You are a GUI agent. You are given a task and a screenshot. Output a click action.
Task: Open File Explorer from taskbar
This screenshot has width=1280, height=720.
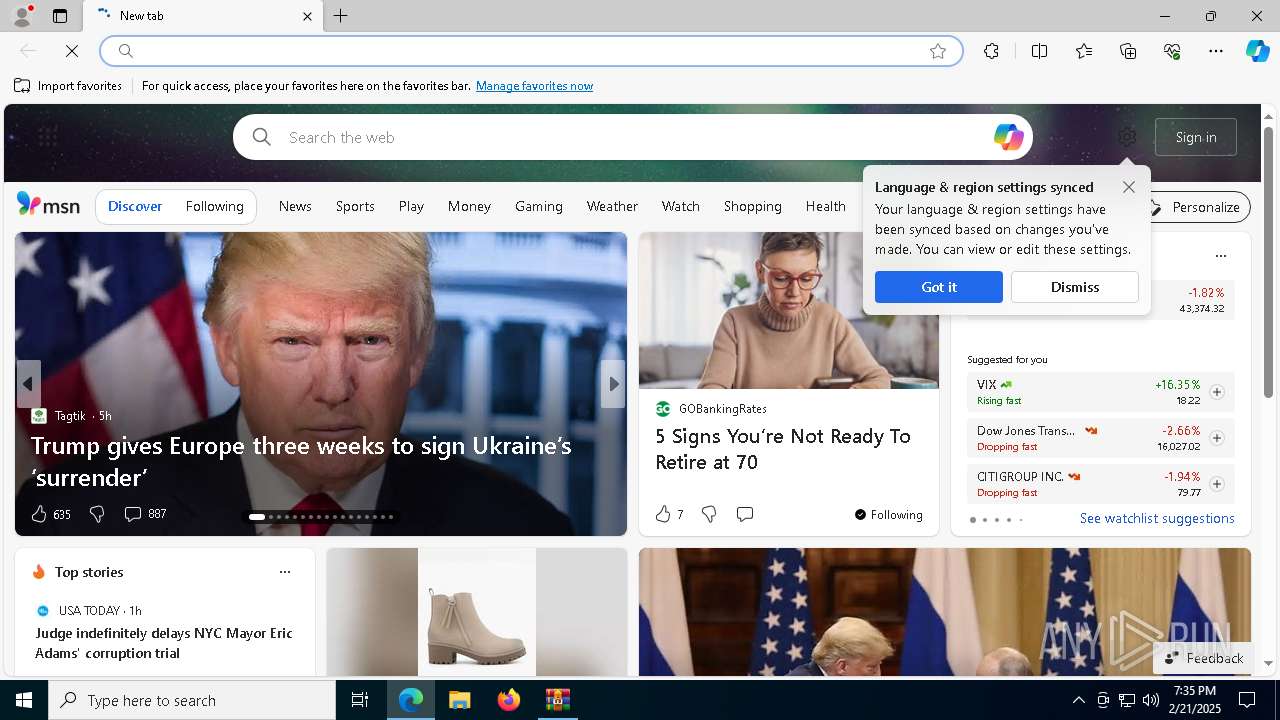(459, 700)
